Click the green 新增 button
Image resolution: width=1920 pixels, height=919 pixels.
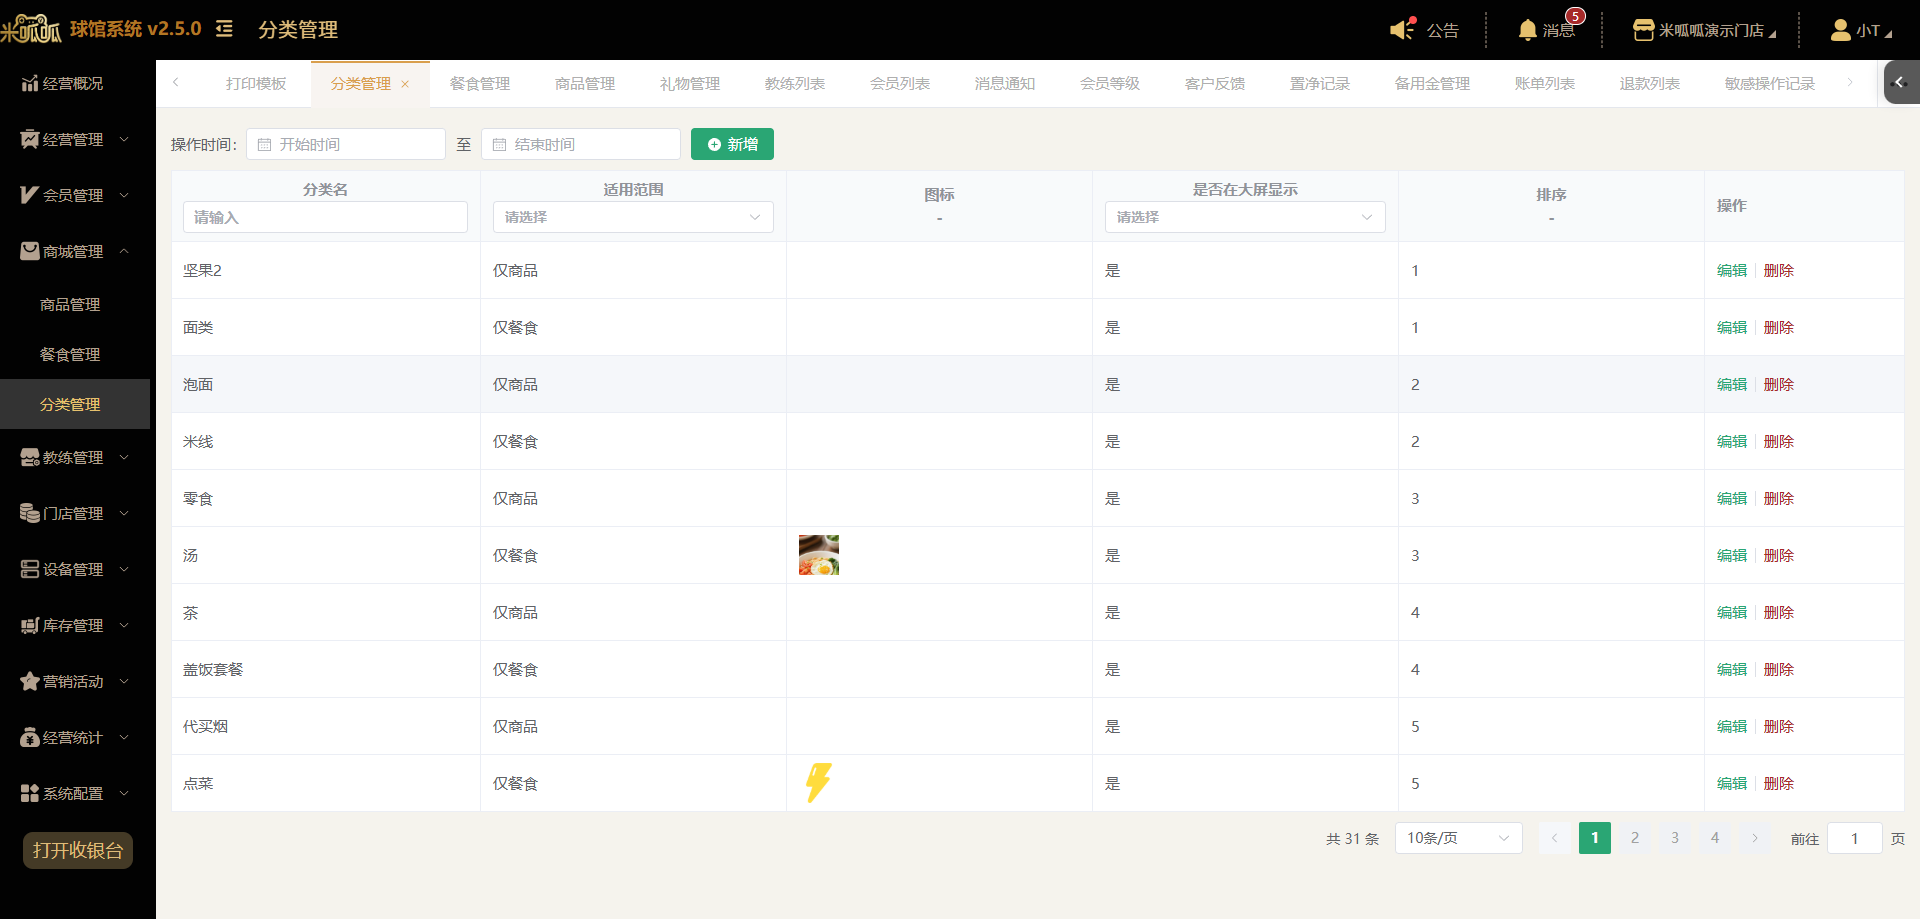point(732,144)
